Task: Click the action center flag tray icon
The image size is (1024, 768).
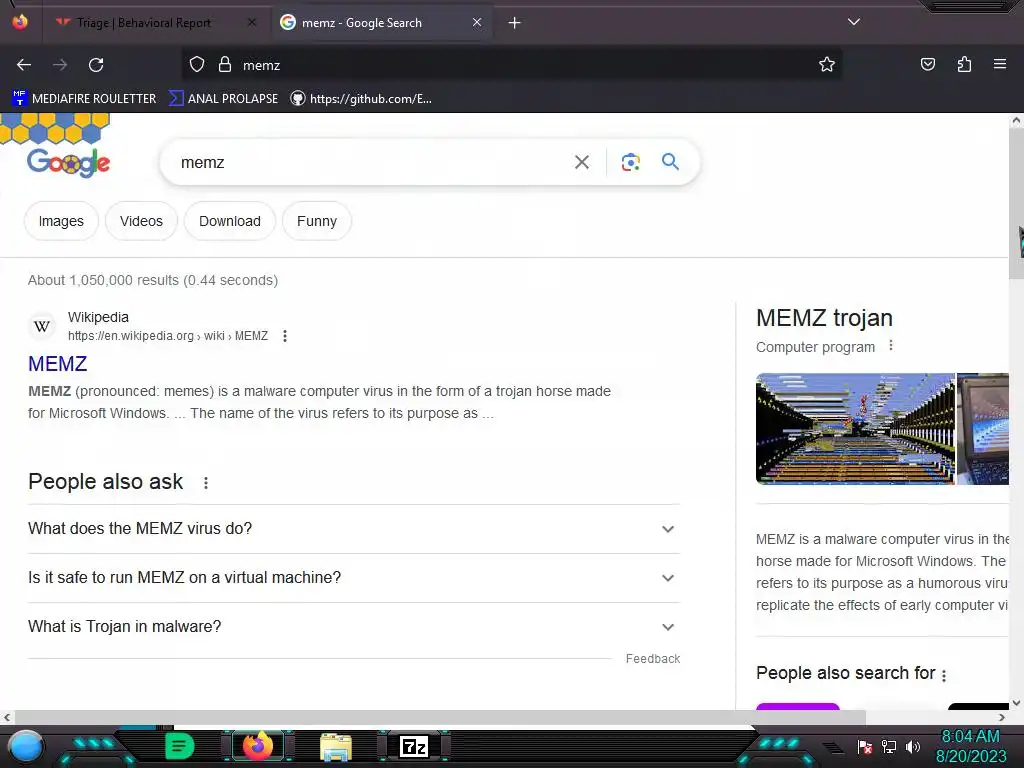Action: coord(865,746)
